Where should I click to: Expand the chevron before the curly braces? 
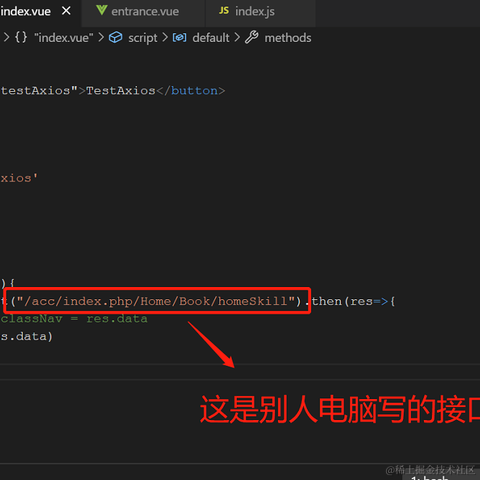[6, 37]
